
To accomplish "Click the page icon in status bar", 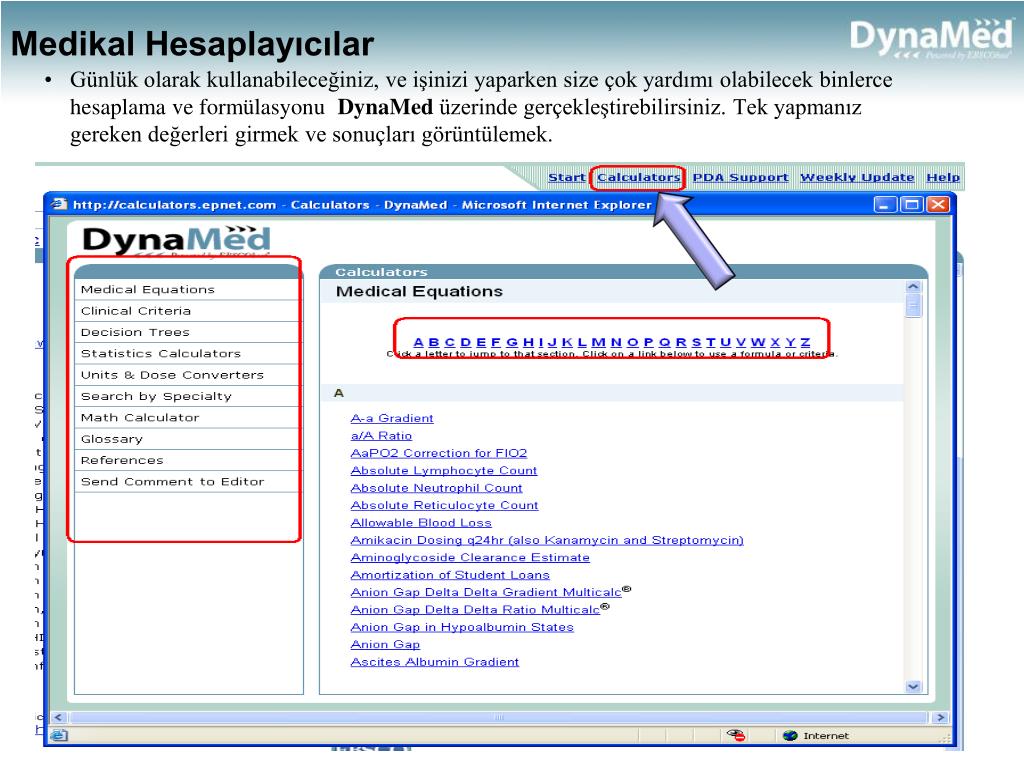I will point(59,736).
